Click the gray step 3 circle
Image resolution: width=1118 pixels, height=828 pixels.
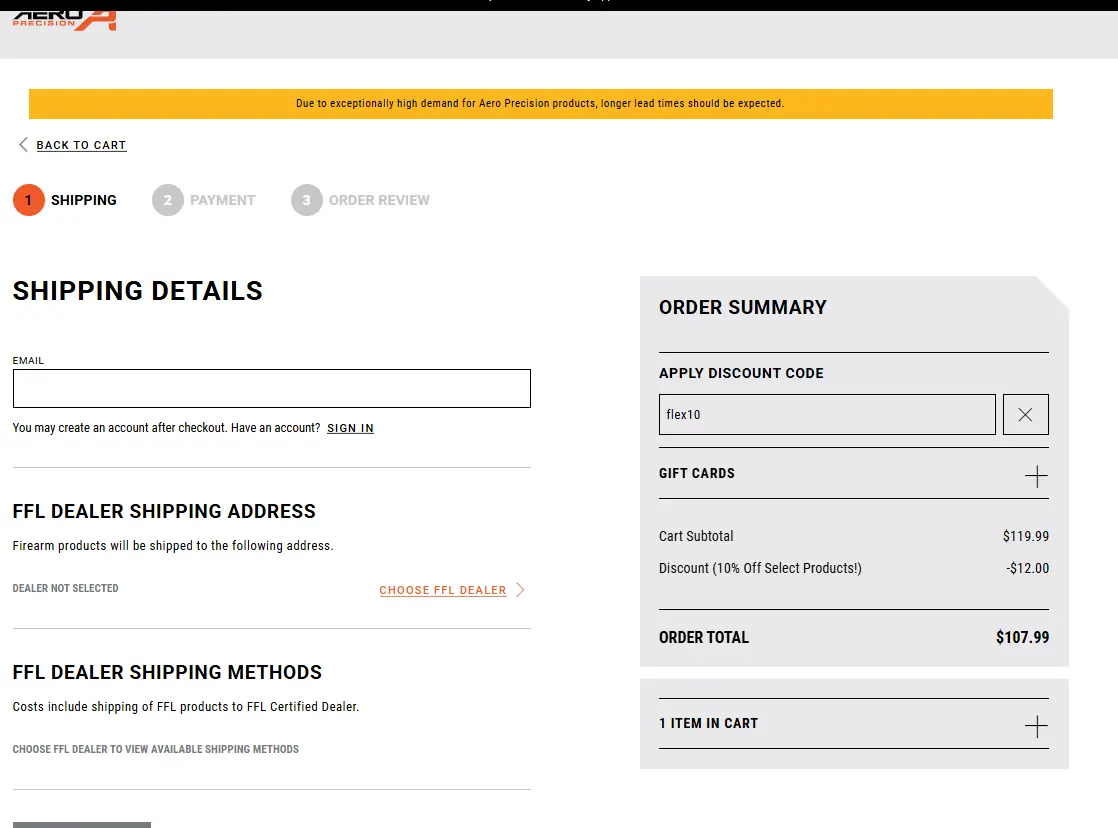tap(307, 200)
